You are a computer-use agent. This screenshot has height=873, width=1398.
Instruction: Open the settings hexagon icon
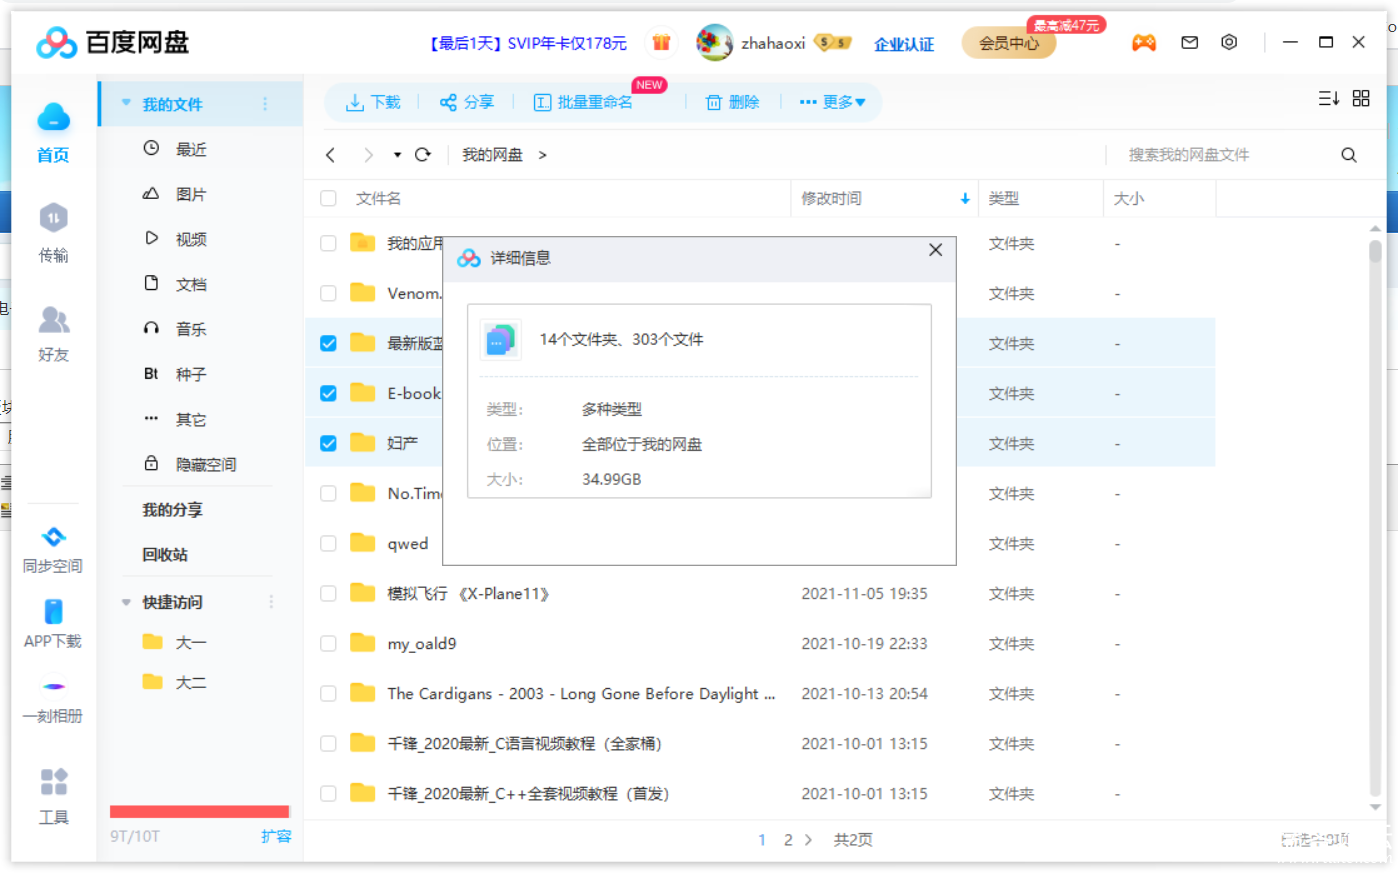point(1229,42)
